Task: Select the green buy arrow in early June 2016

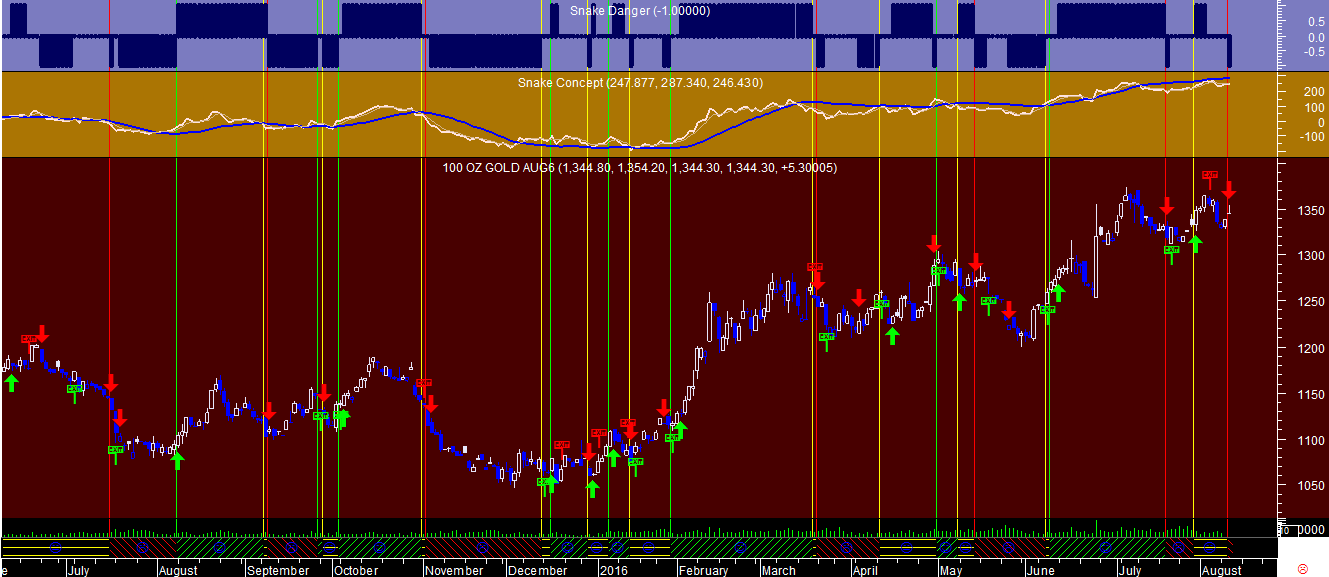Action: point(1058,292)
